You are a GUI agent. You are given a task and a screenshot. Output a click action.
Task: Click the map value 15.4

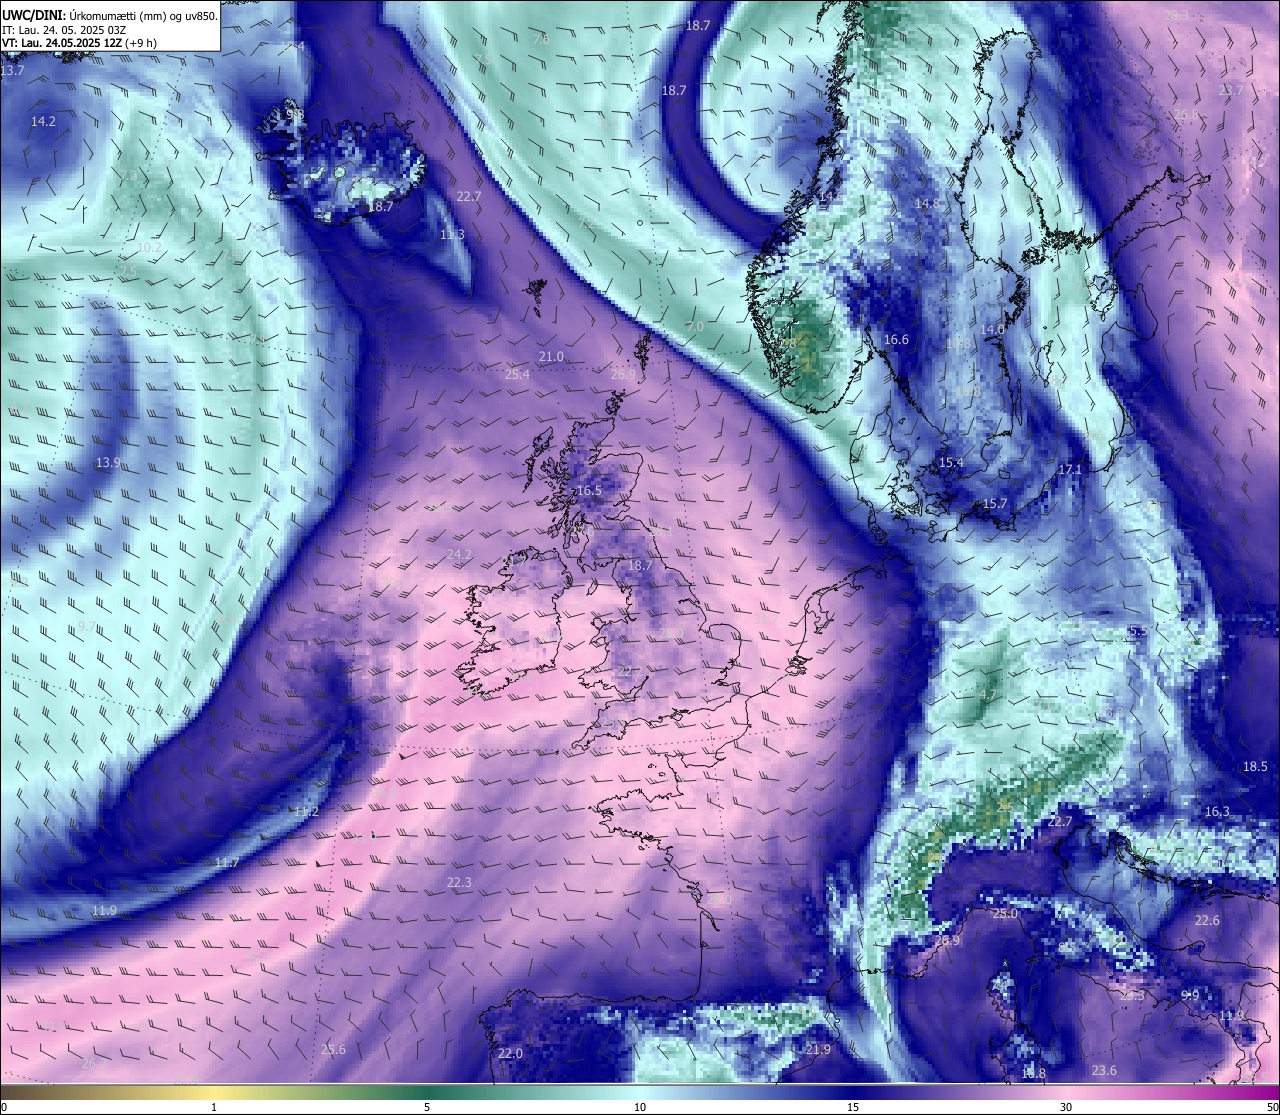pos(951,462)
